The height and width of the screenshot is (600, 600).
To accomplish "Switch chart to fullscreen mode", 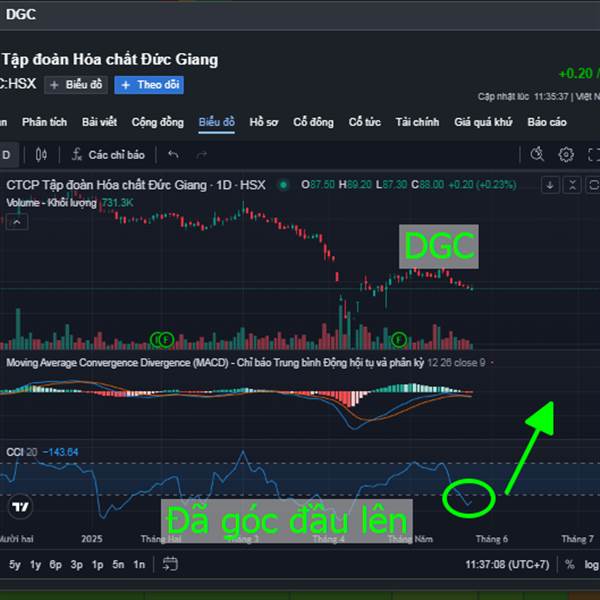I will click(x=593, y=155).
